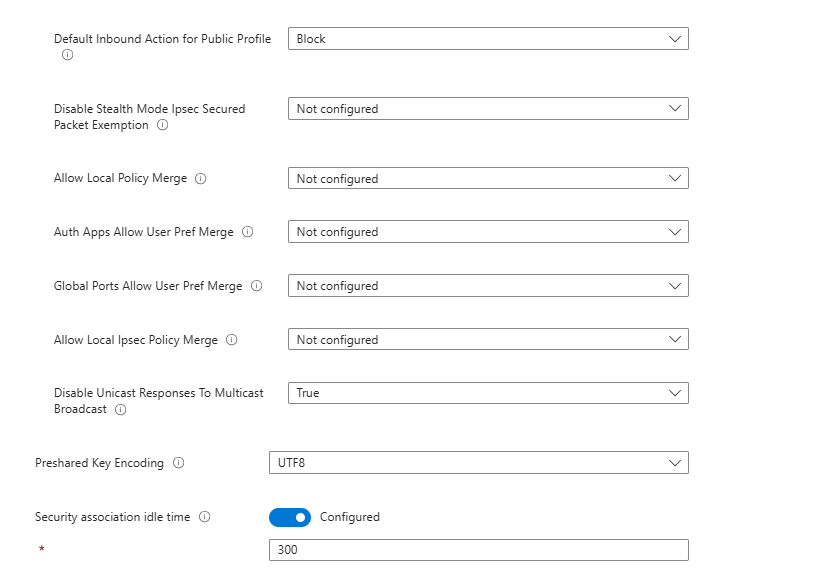Open the Allow Local Policy Merge dropdown

[x=488, y=179]
